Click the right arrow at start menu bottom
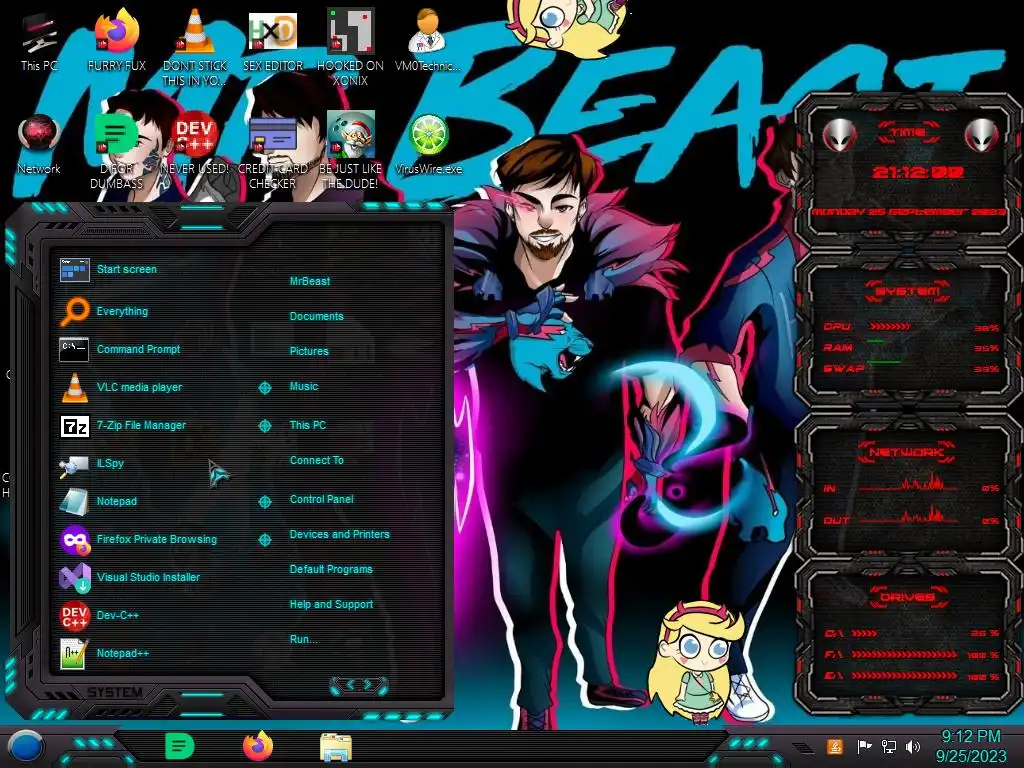 [370, 685]
